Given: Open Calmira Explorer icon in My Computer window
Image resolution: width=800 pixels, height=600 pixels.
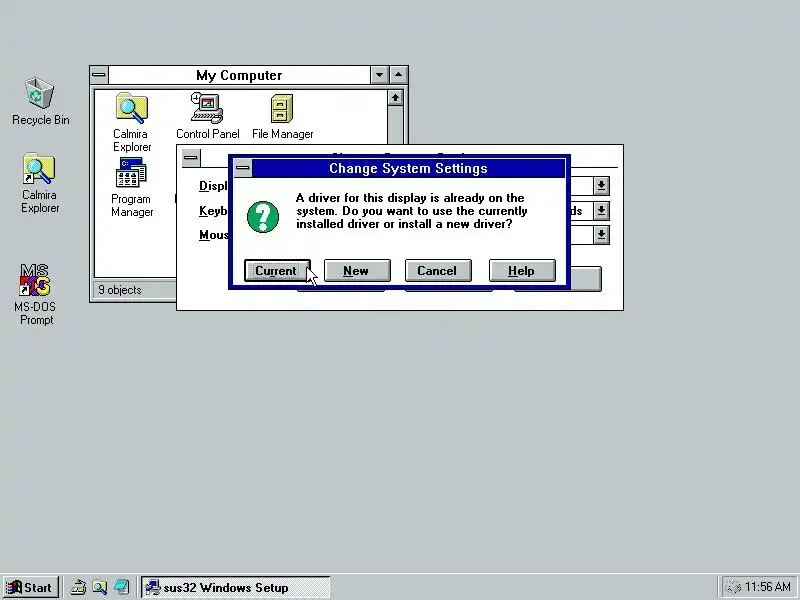Looking at the screenshot, I should [x=132, y=122].
